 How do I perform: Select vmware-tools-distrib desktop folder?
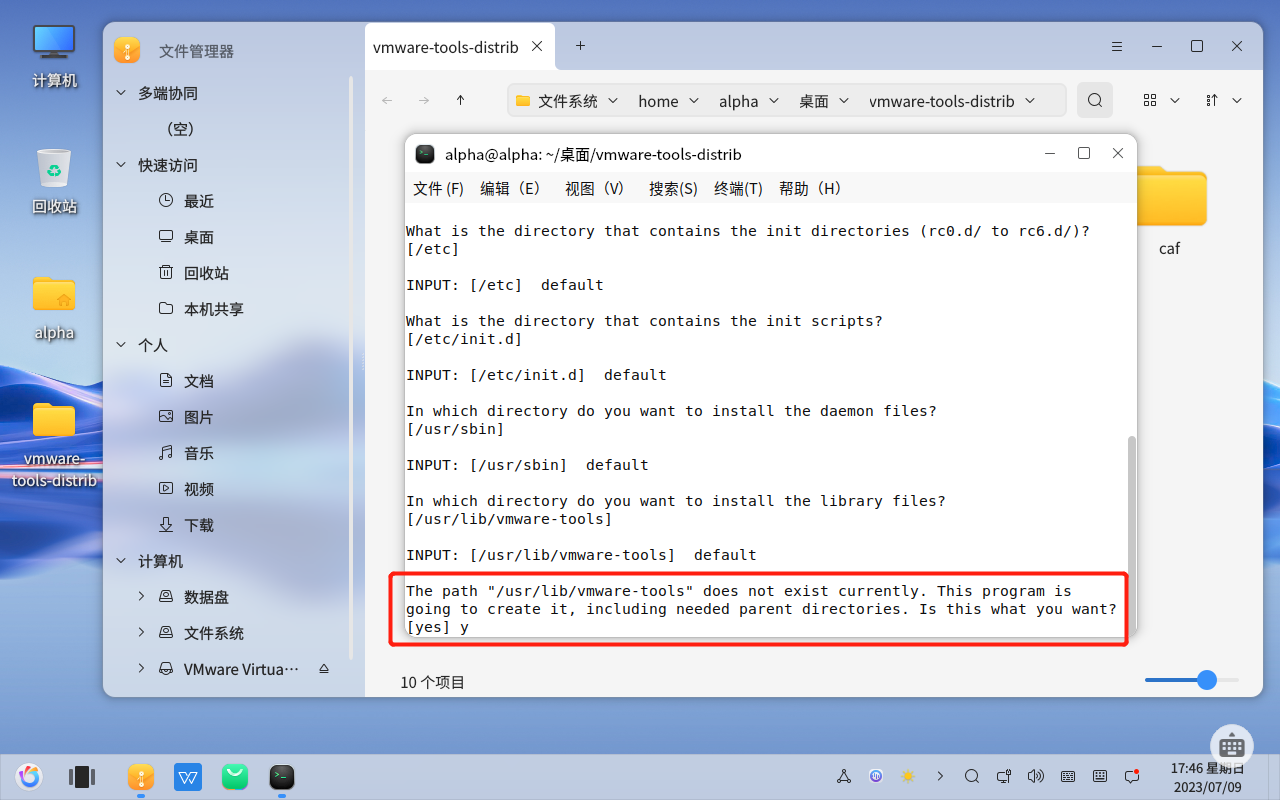tap(54, 444)
